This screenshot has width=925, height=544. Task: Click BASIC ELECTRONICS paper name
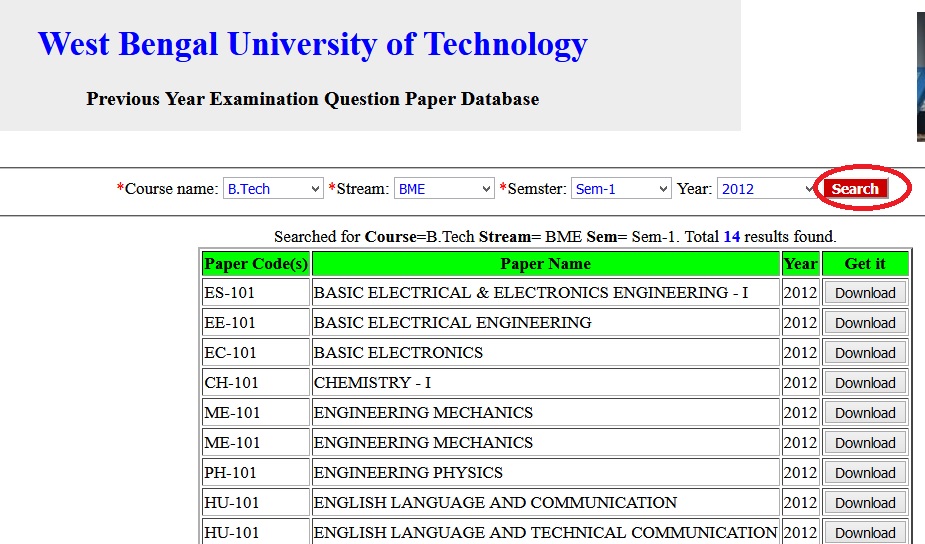[x=398, y=353]
